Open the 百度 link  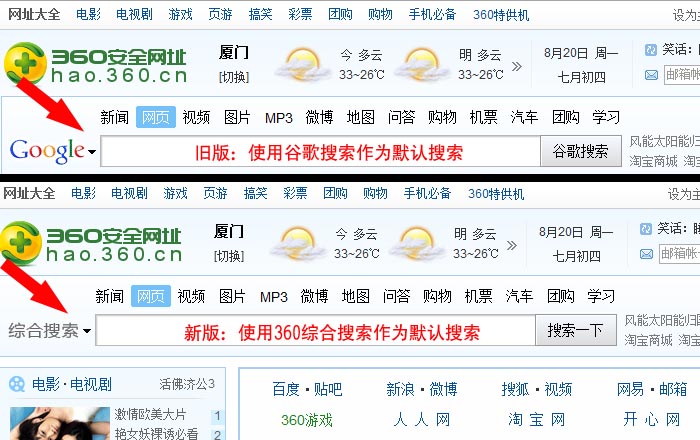point(286,389)
